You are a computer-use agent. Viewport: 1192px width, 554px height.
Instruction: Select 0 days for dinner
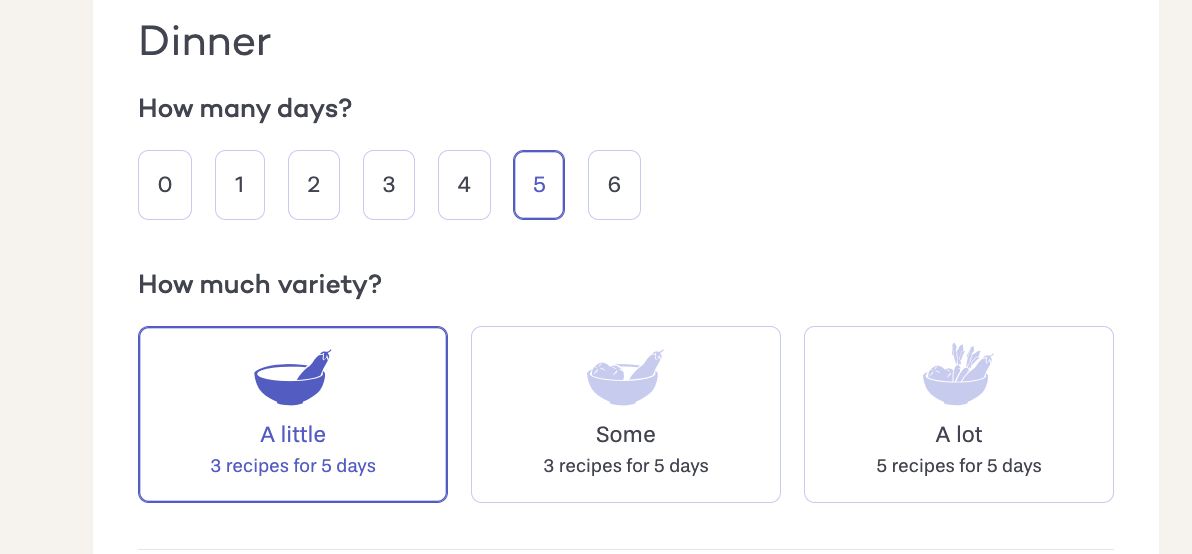[165, 185]
